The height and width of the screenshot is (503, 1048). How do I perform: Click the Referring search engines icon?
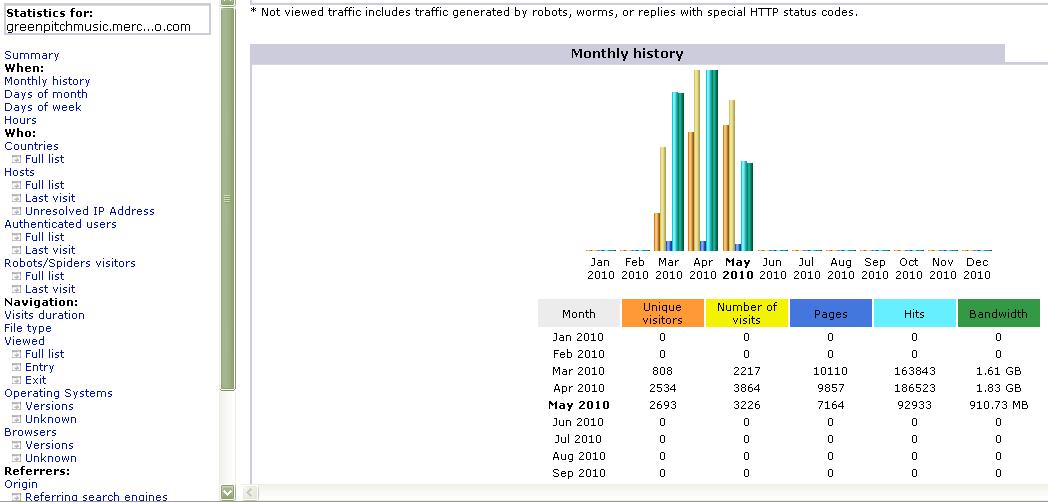(17, 497)
